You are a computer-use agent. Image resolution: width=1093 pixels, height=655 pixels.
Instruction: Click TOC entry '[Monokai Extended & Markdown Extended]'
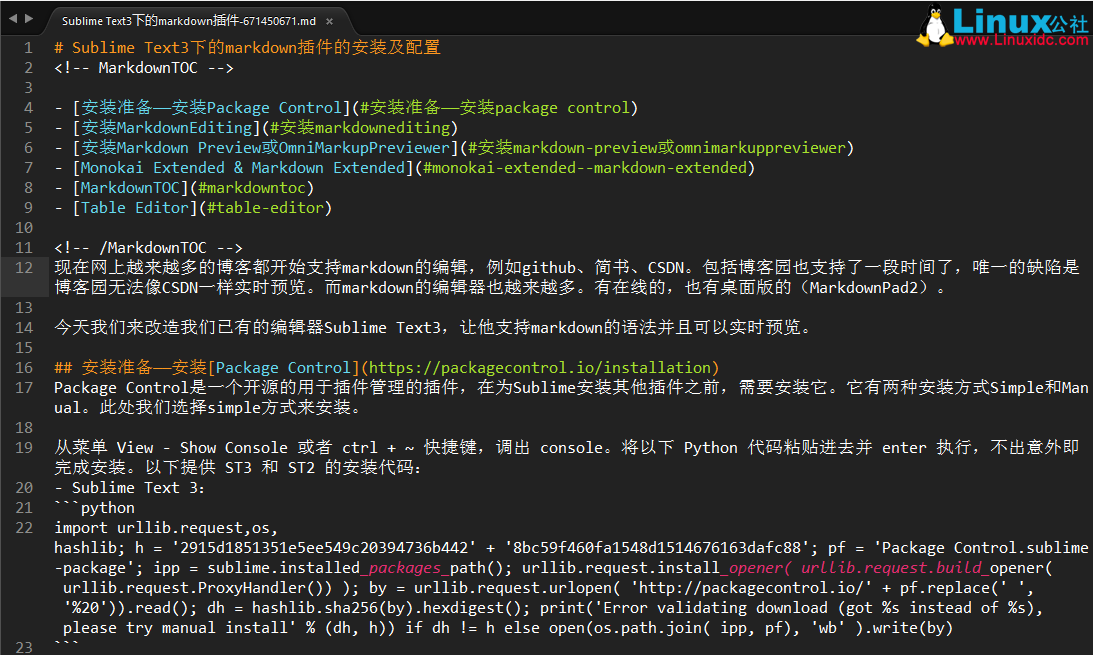243,168
